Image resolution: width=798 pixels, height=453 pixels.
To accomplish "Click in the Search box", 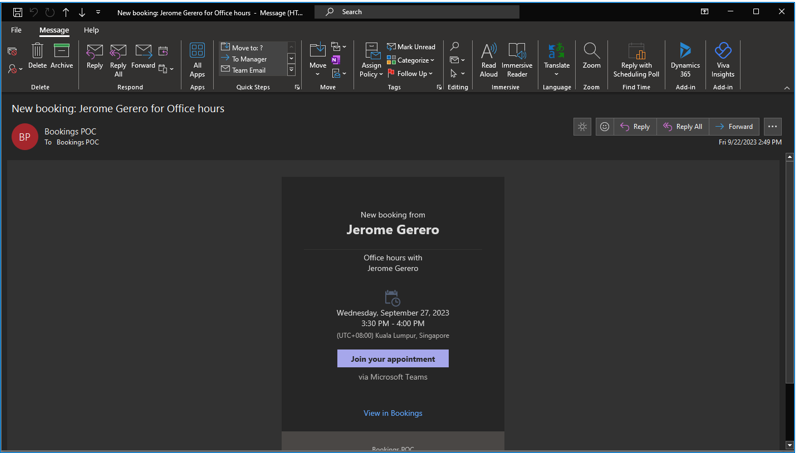I will click(x=420, y=12).
